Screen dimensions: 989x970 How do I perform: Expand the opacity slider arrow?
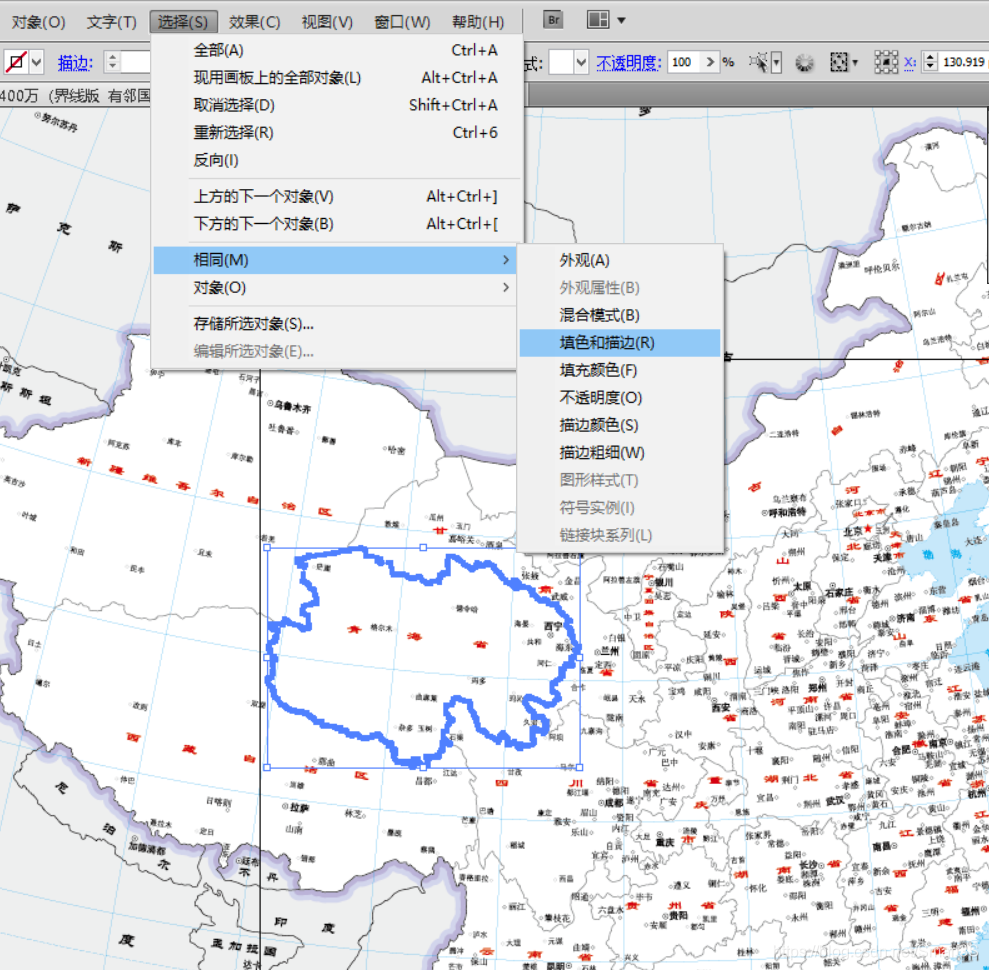pyautogui.click(x=711, y=62)
